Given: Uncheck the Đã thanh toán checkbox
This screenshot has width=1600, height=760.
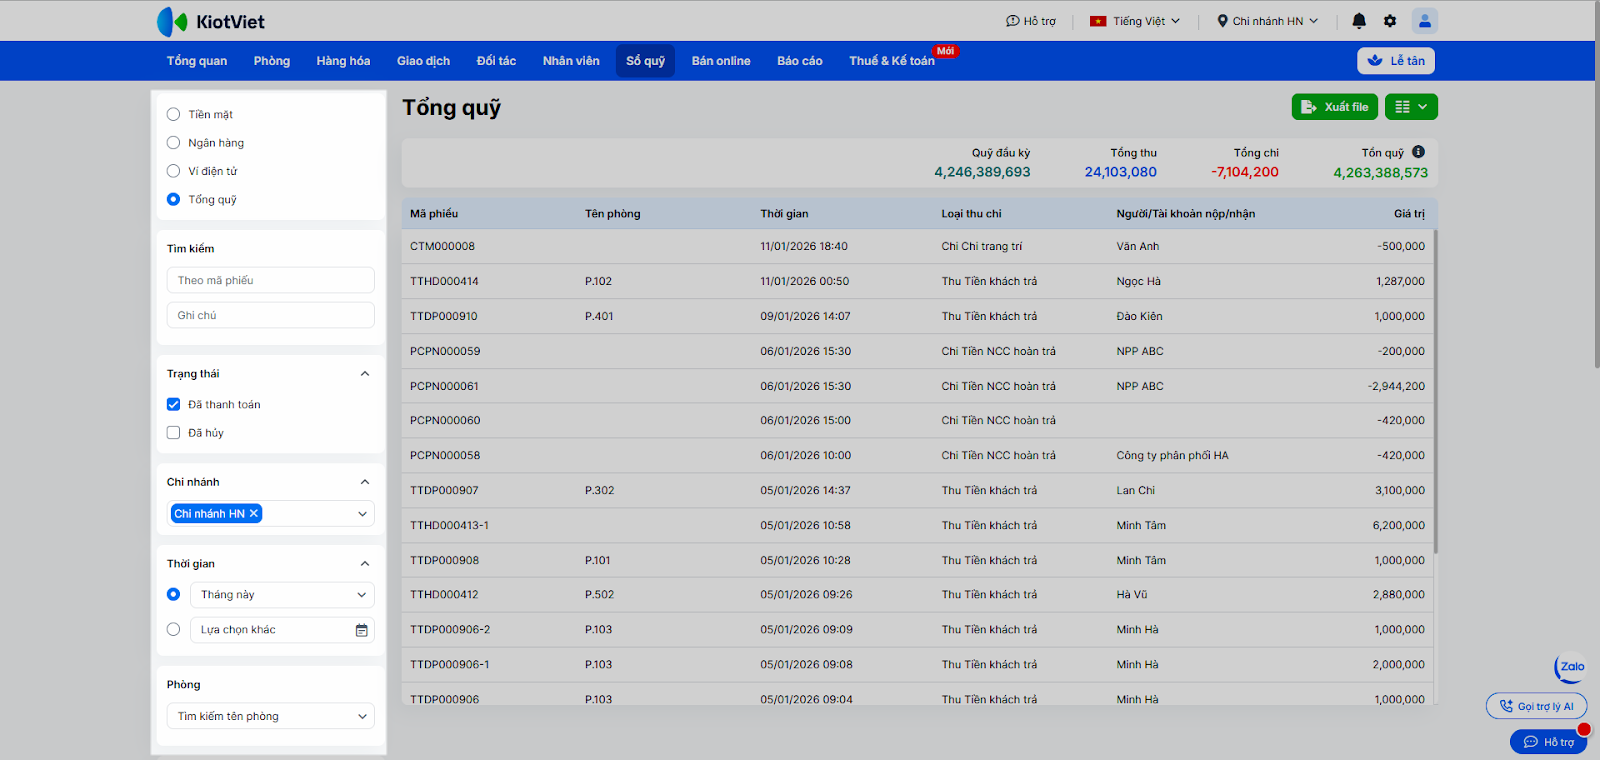Looking at the screenshot, I should coord(174,405).
